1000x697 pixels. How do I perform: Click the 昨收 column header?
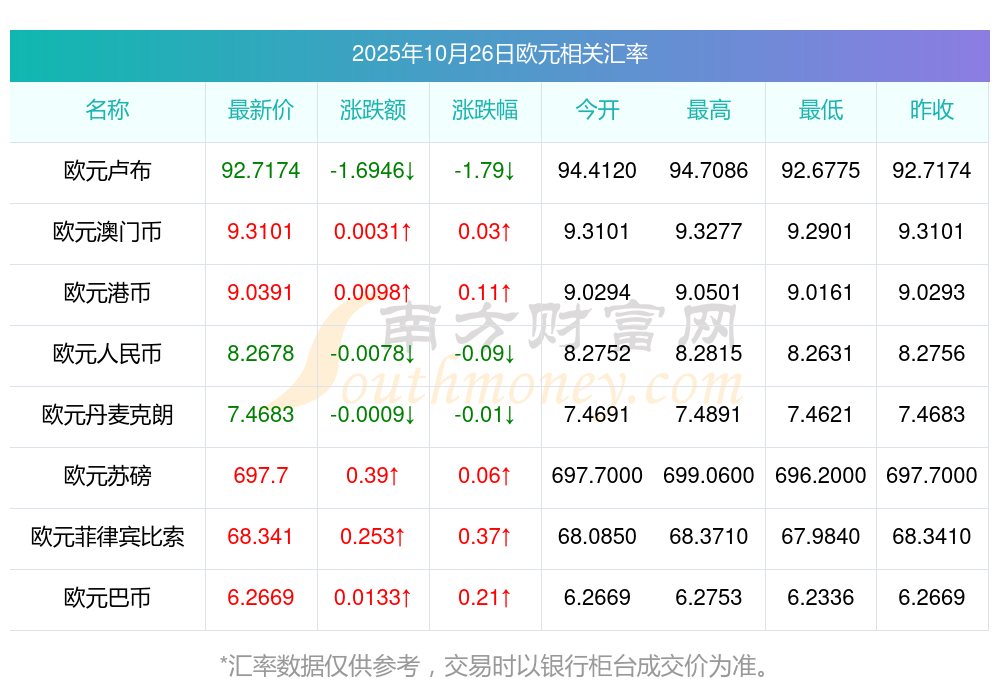pos(932,110)
